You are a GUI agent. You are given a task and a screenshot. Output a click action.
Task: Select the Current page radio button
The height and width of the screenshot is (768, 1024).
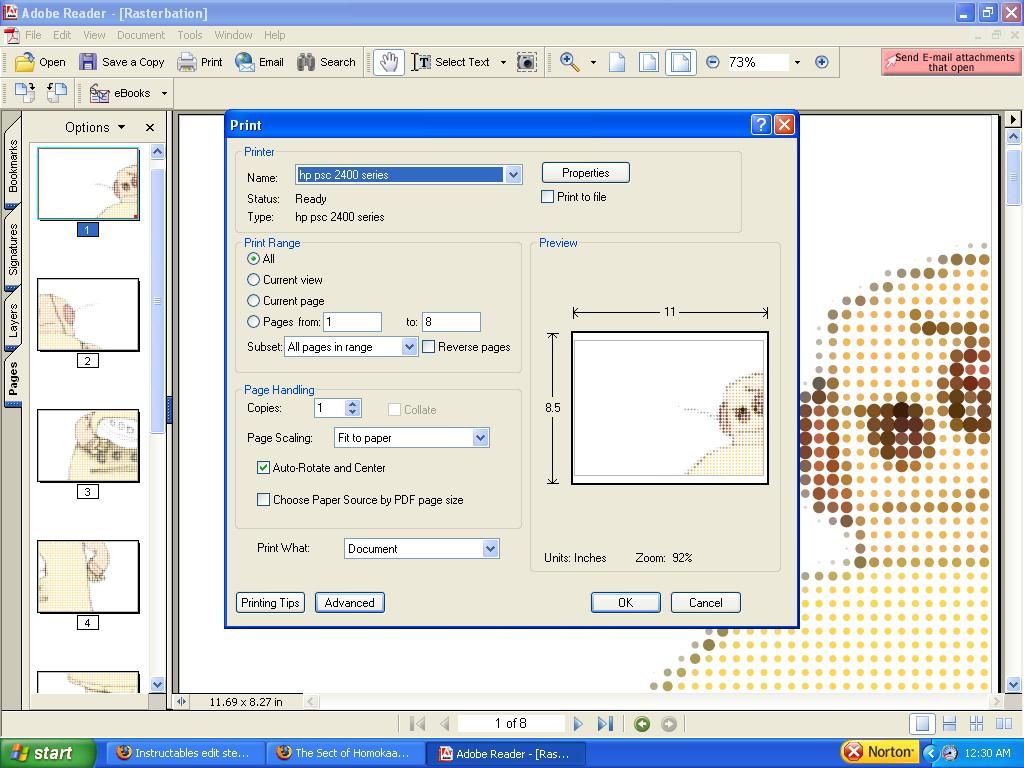(253, 300)
